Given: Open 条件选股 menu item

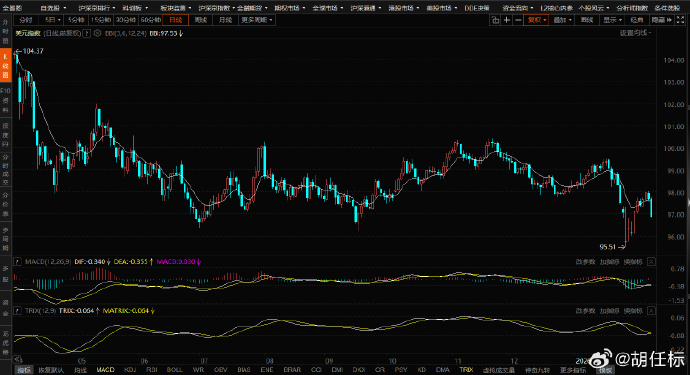Looking at the screenshot, I should pyautogui.click(x=667, y=8).
